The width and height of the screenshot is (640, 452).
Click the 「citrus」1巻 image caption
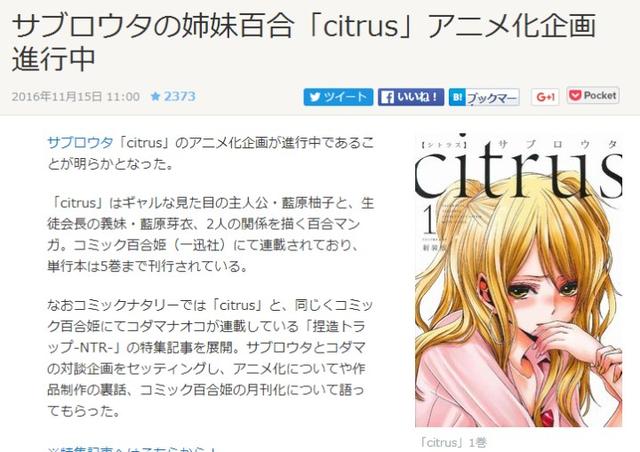pos(453,442)
